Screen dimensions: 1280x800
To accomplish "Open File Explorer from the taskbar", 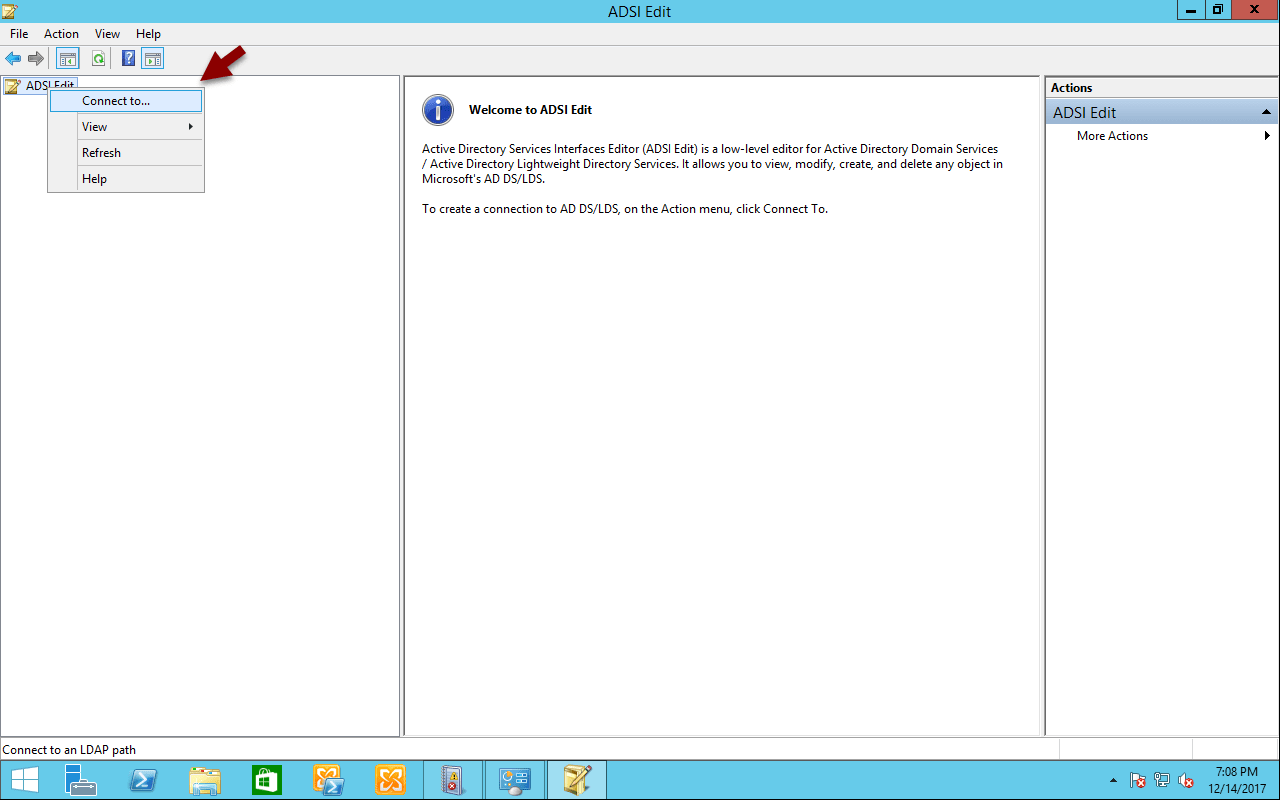I will click(205, 780).
